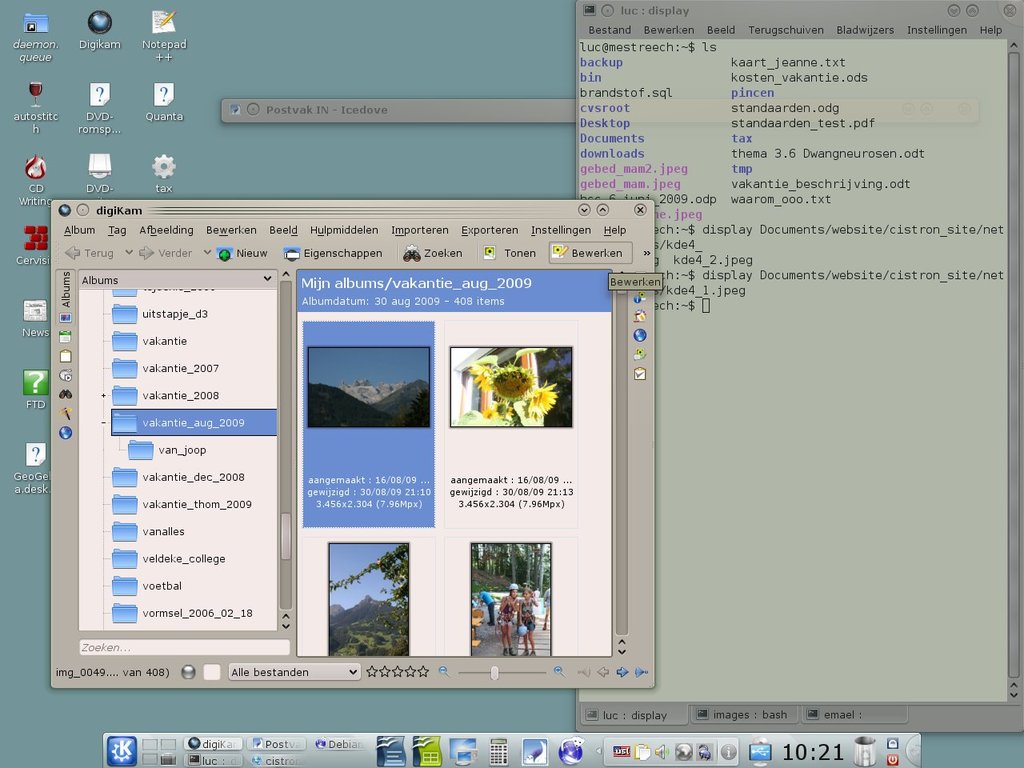Open the Importeren menu
Viewport: 1024px width, 768px height.
[420, 230]
